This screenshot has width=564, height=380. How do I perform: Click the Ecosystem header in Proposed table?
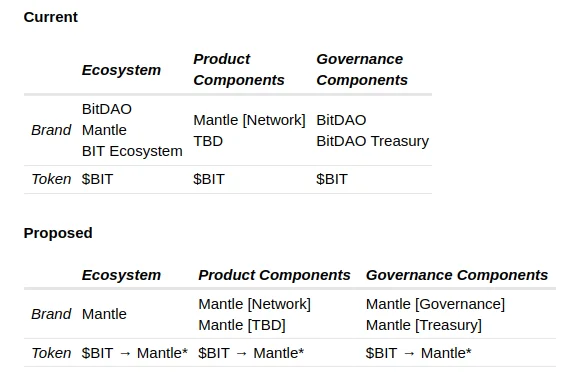(121, 275)
